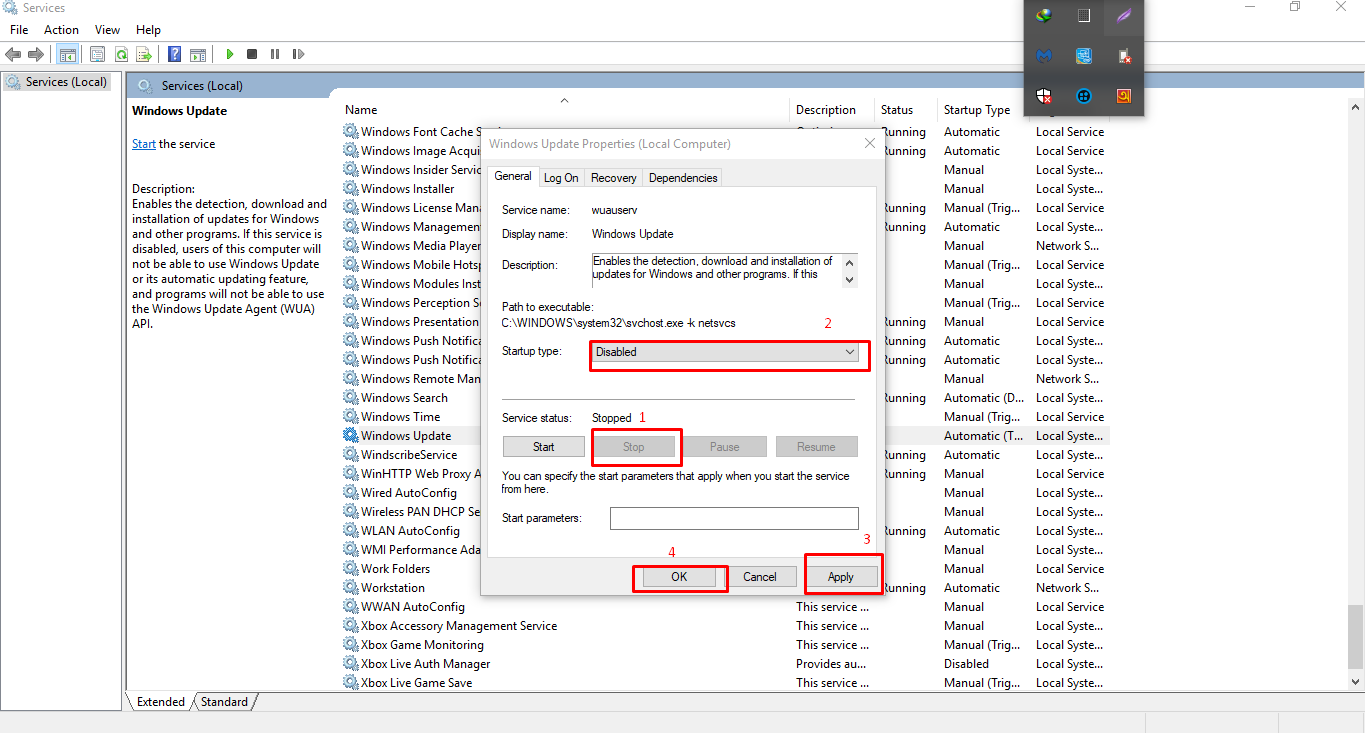The width and height of the screenshot is (1365, 733).
Task: Click the services list scrollbar up arrow
Action: pos(1357,108)
